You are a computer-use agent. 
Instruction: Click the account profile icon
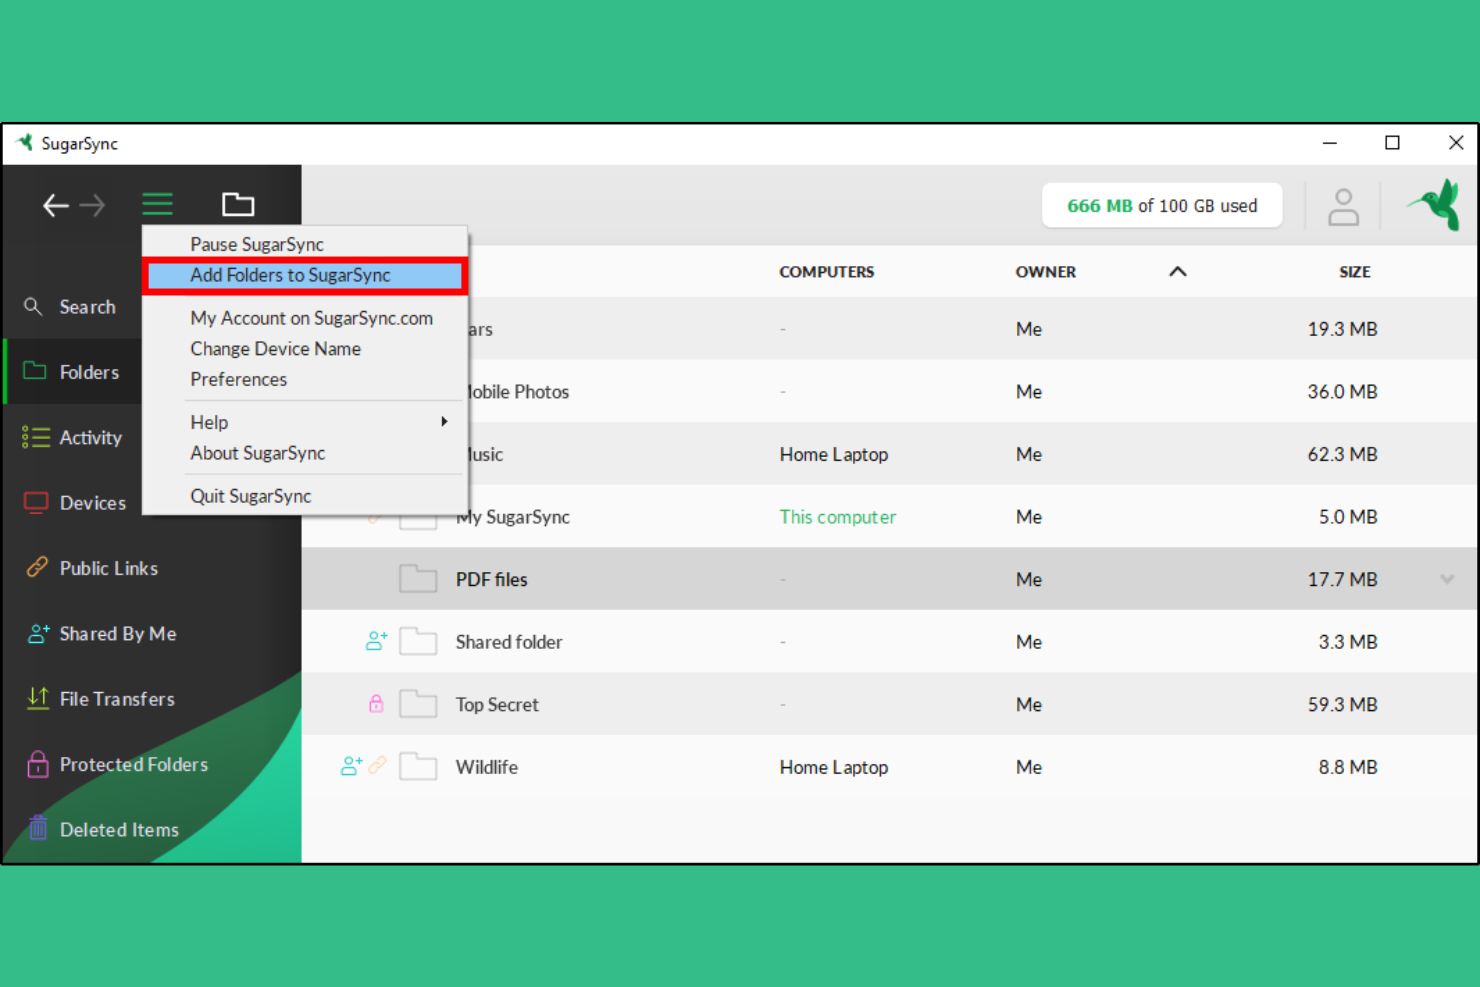point(1343,205)
